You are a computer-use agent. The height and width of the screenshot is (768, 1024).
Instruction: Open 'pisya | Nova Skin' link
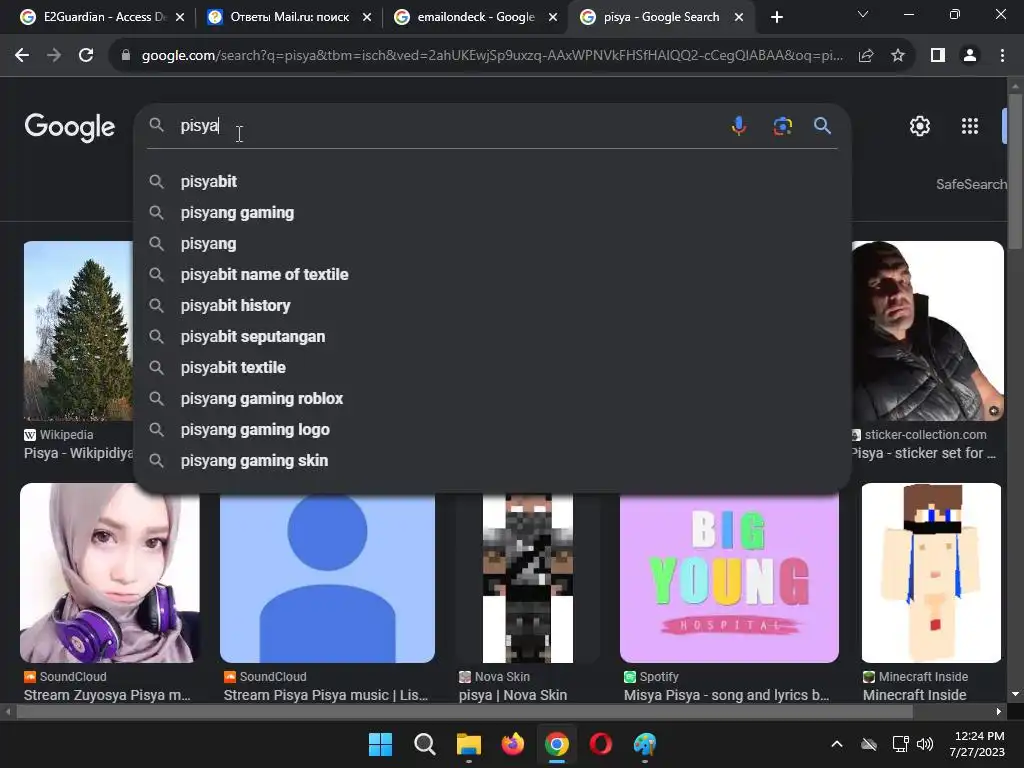[x=513, y=695]
